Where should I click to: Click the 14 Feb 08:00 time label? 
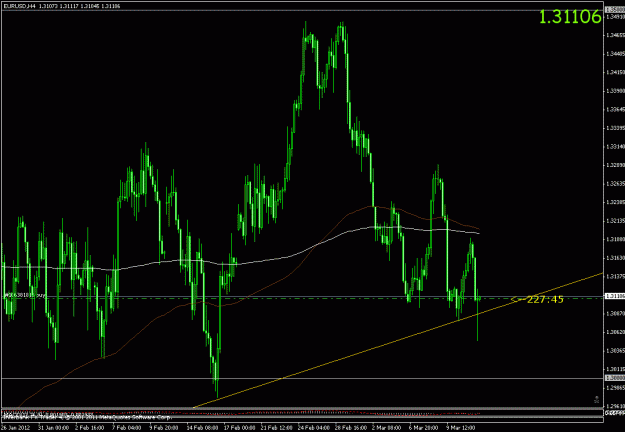click(202, 428)
